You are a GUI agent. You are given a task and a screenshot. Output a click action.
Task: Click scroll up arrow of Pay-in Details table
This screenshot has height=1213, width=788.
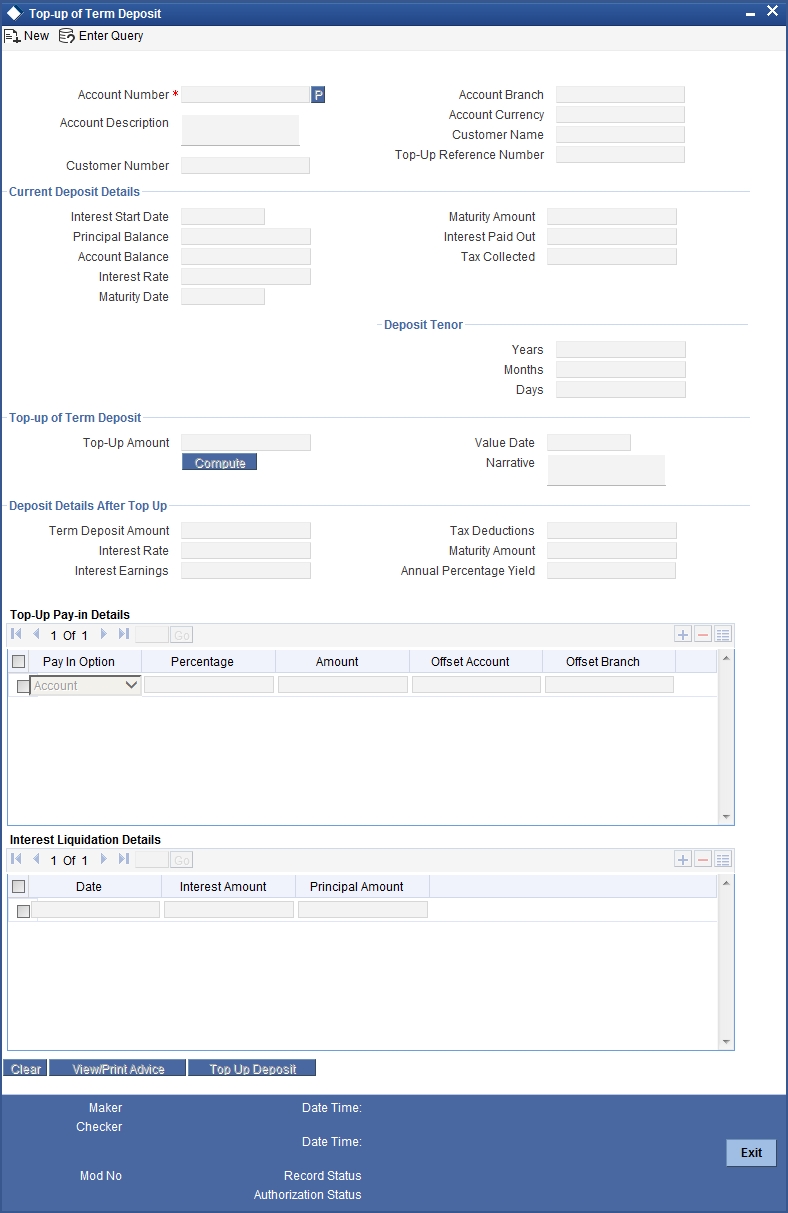pyautogui.click(x=727, y=657)
